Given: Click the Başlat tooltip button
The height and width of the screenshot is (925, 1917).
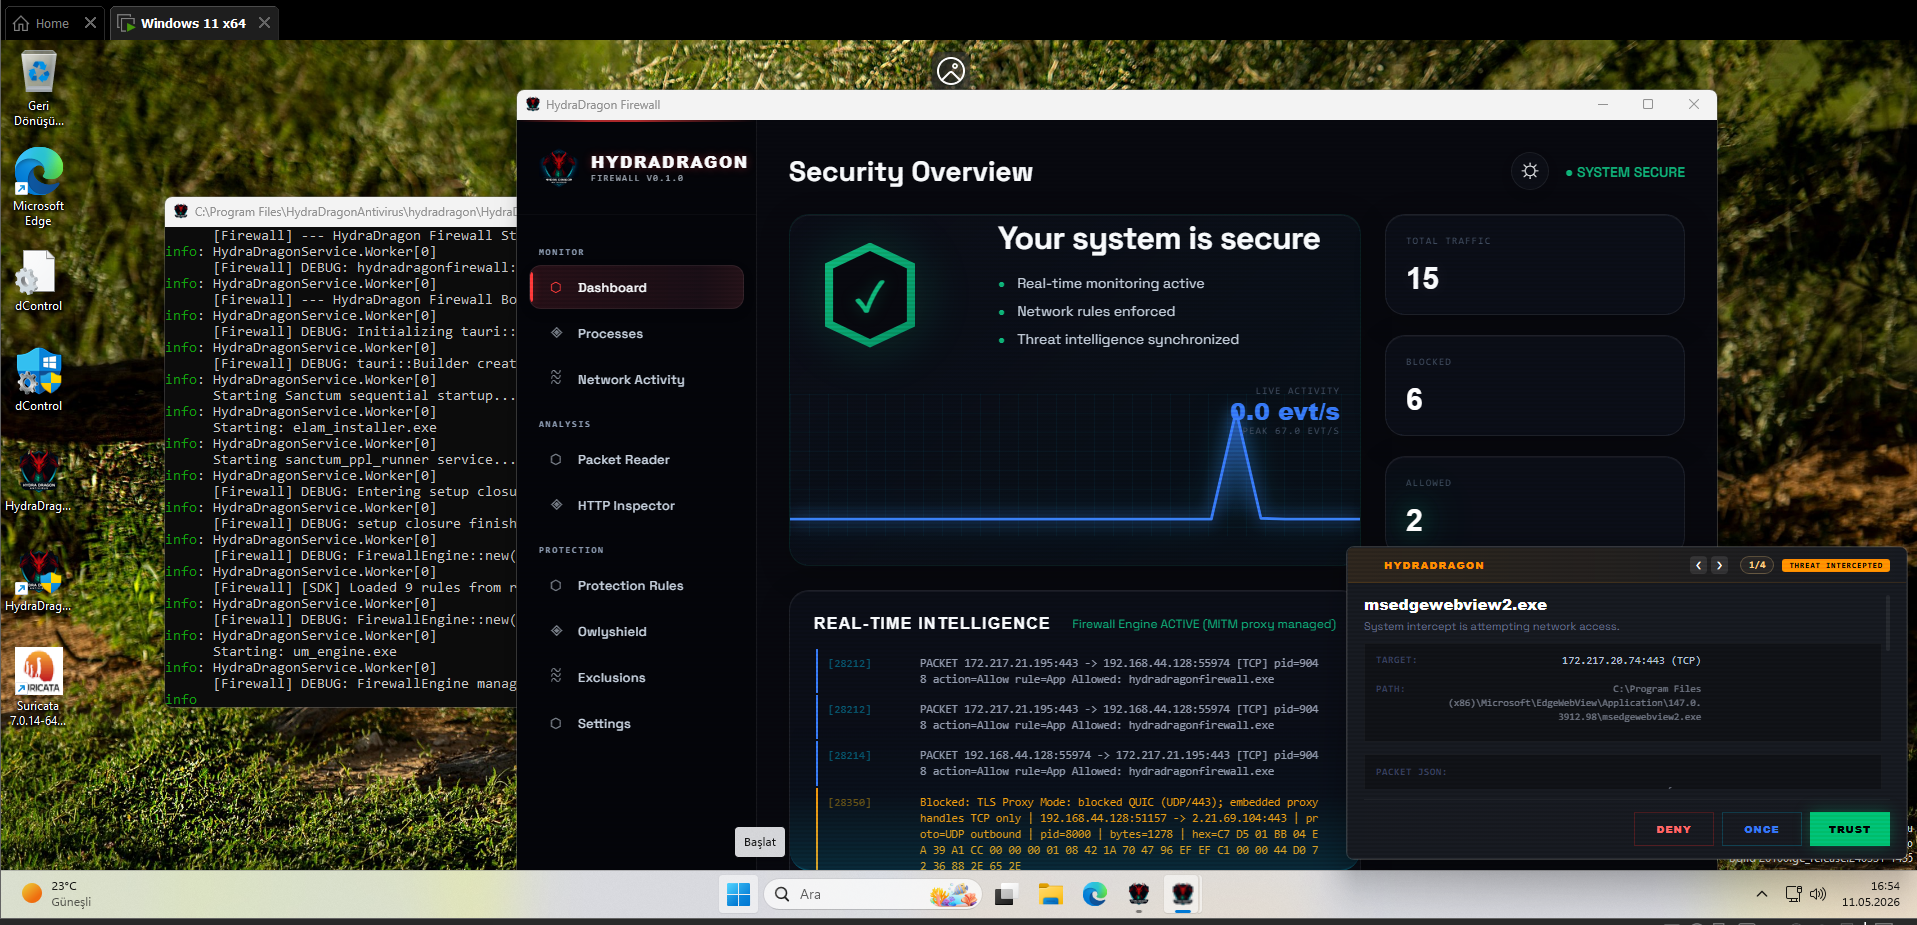Looking at the screenshot, I should pyautogui.click(x=760, y=842).
